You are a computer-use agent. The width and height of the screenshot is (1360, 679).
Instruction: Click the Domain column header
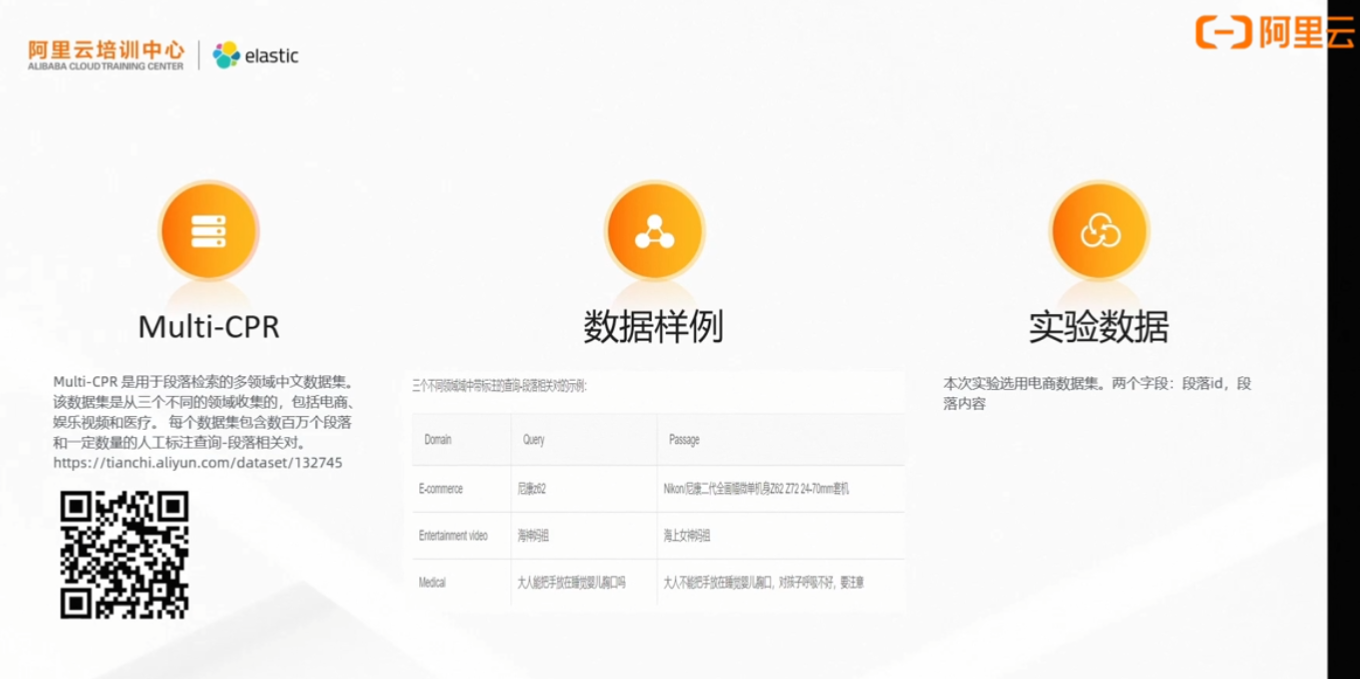tap(438, 440)
